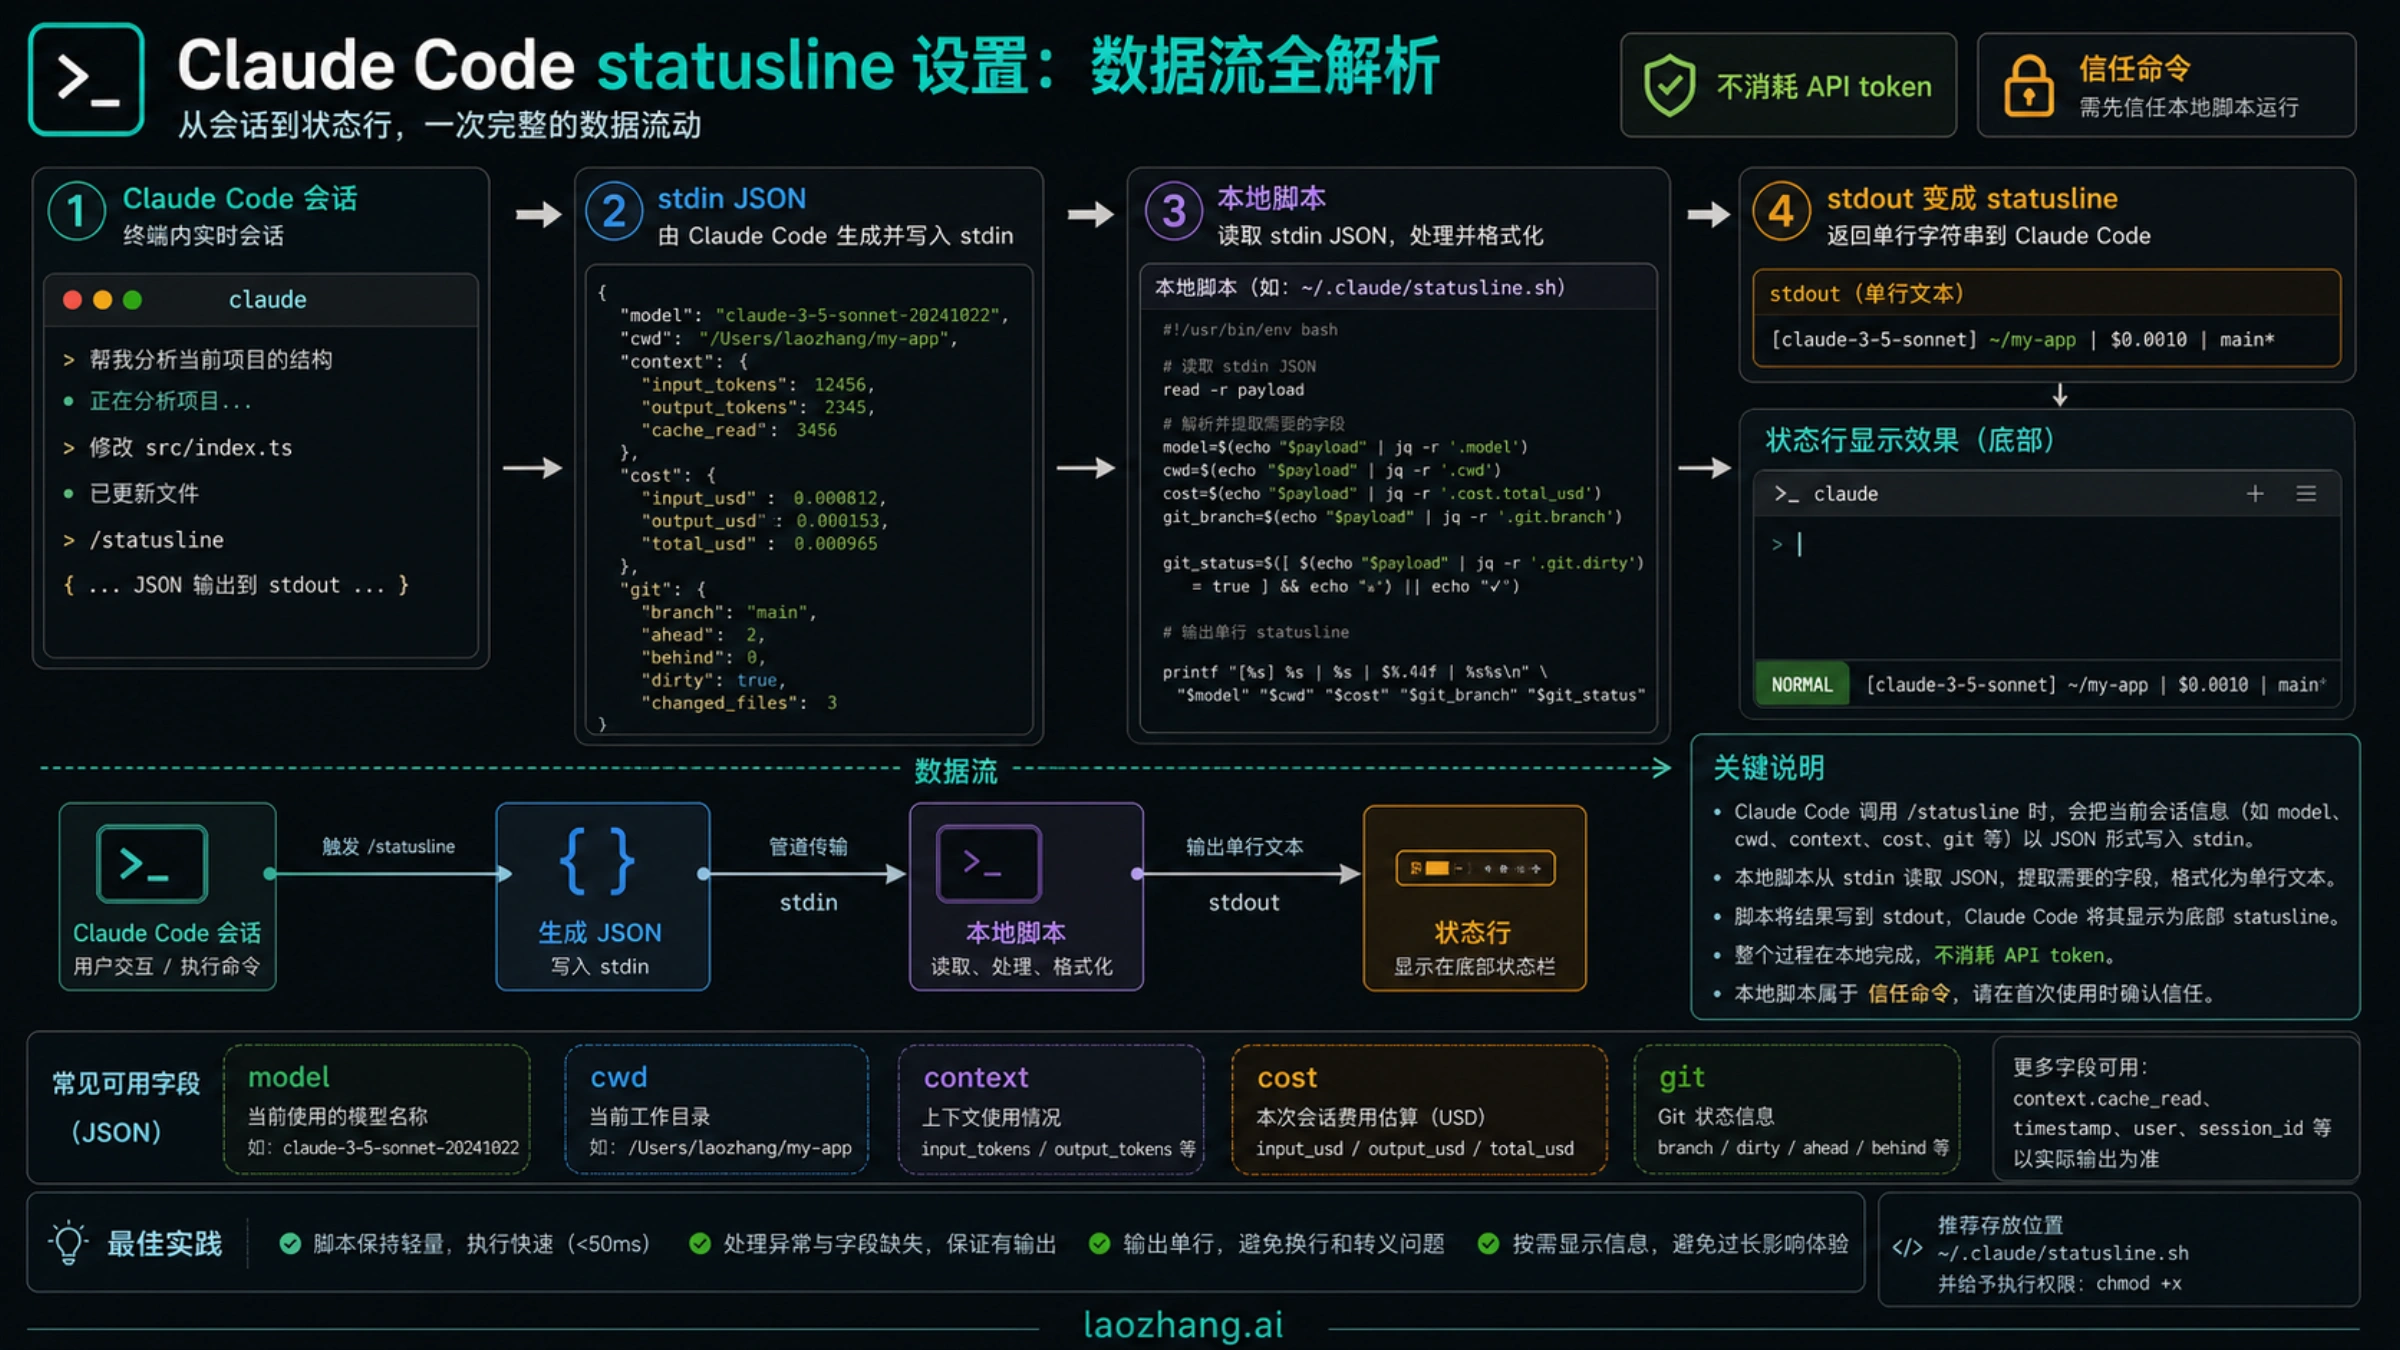
Task: Click the 状态行显示效果（底部）heading
Action: tap(1909, 441)
